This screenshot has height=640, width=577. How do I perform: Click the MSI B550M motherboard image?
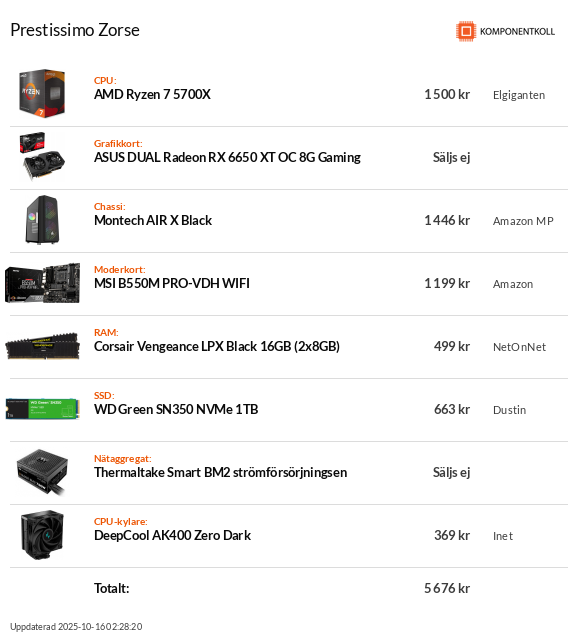click(42, 283)
